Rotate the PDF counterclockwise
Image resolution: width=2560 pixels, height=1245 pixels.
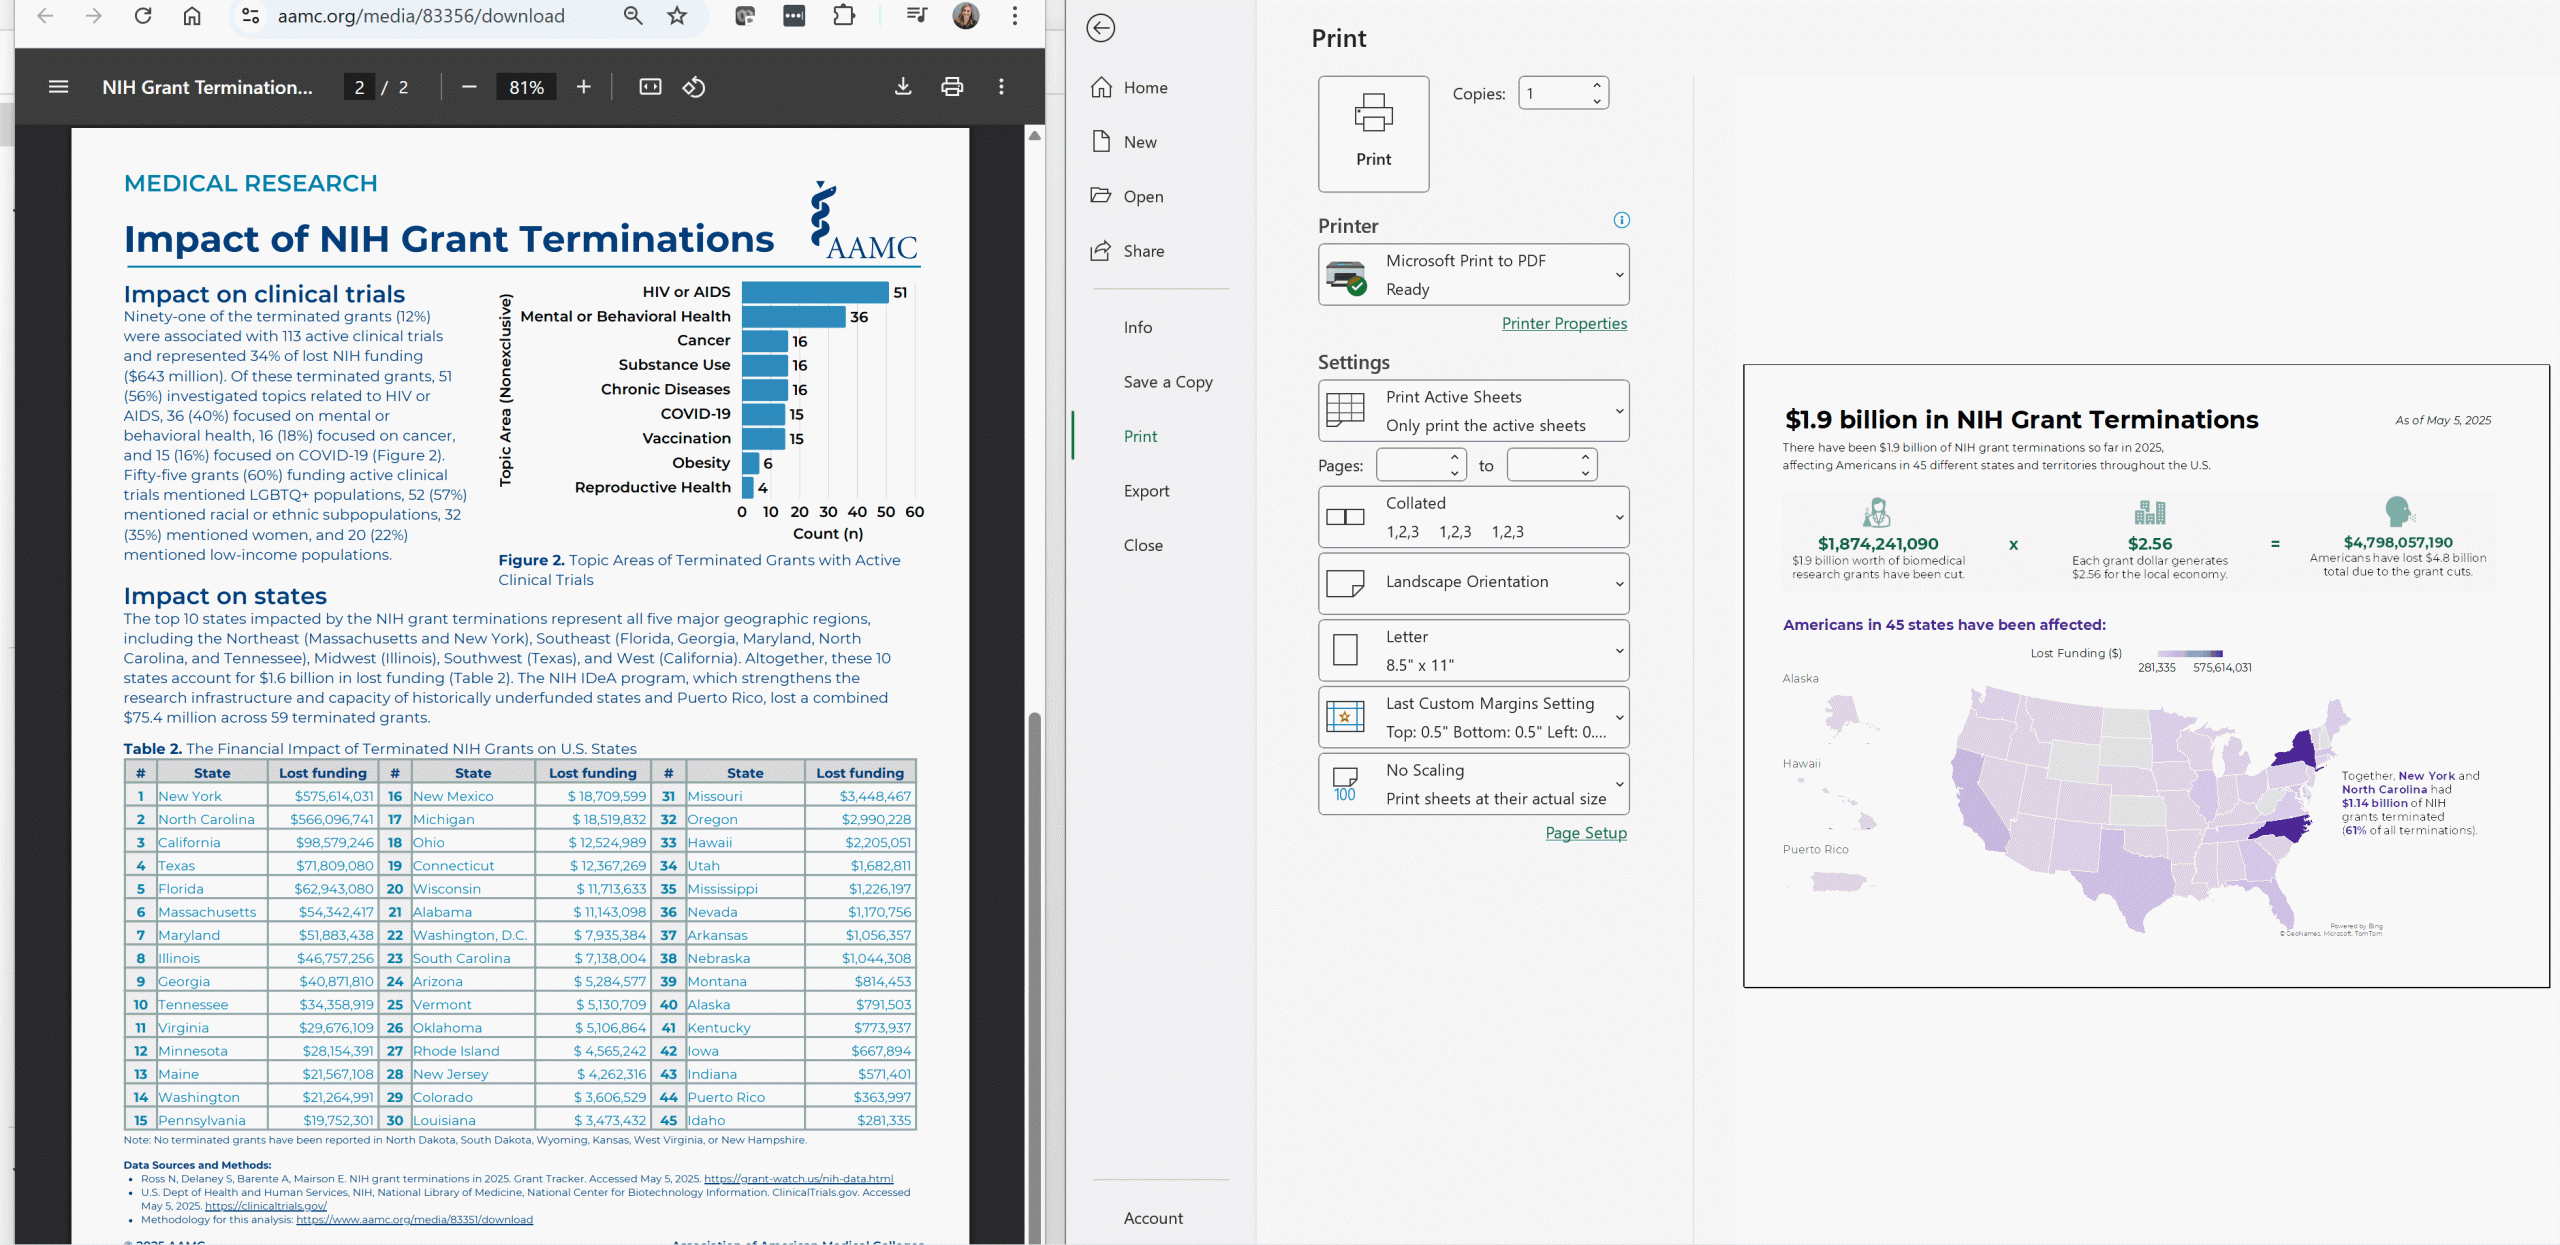694,87
